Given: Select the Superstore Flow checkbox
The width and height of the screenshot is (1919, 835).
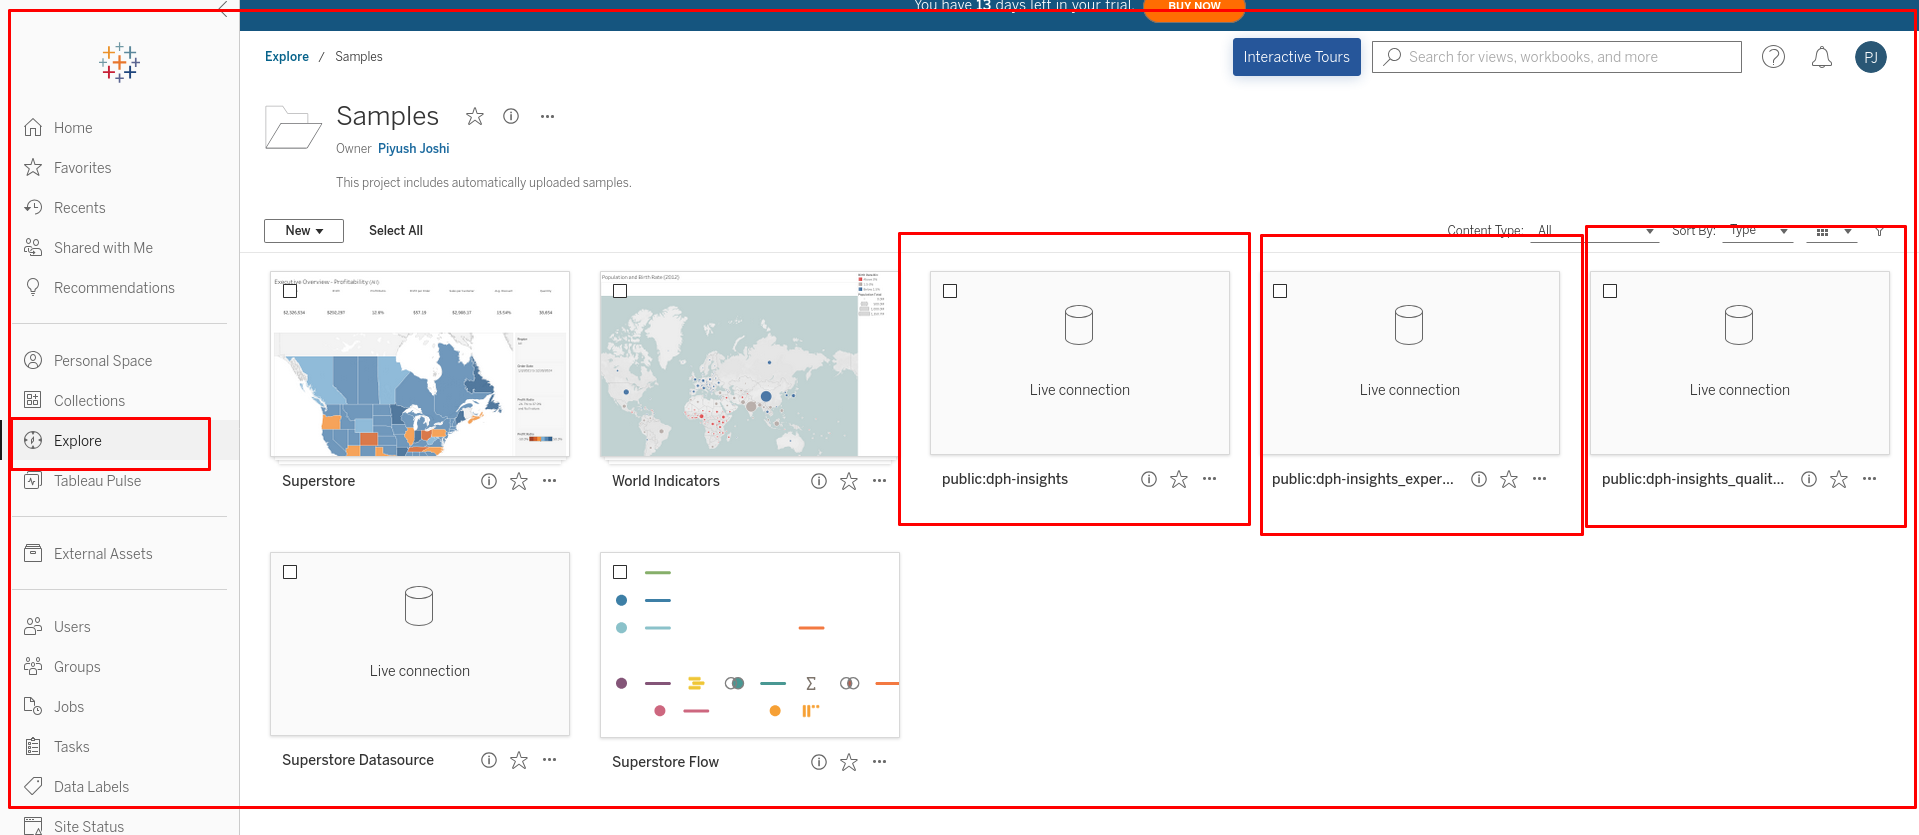Looking at the screenshot, I should (620, 572).
